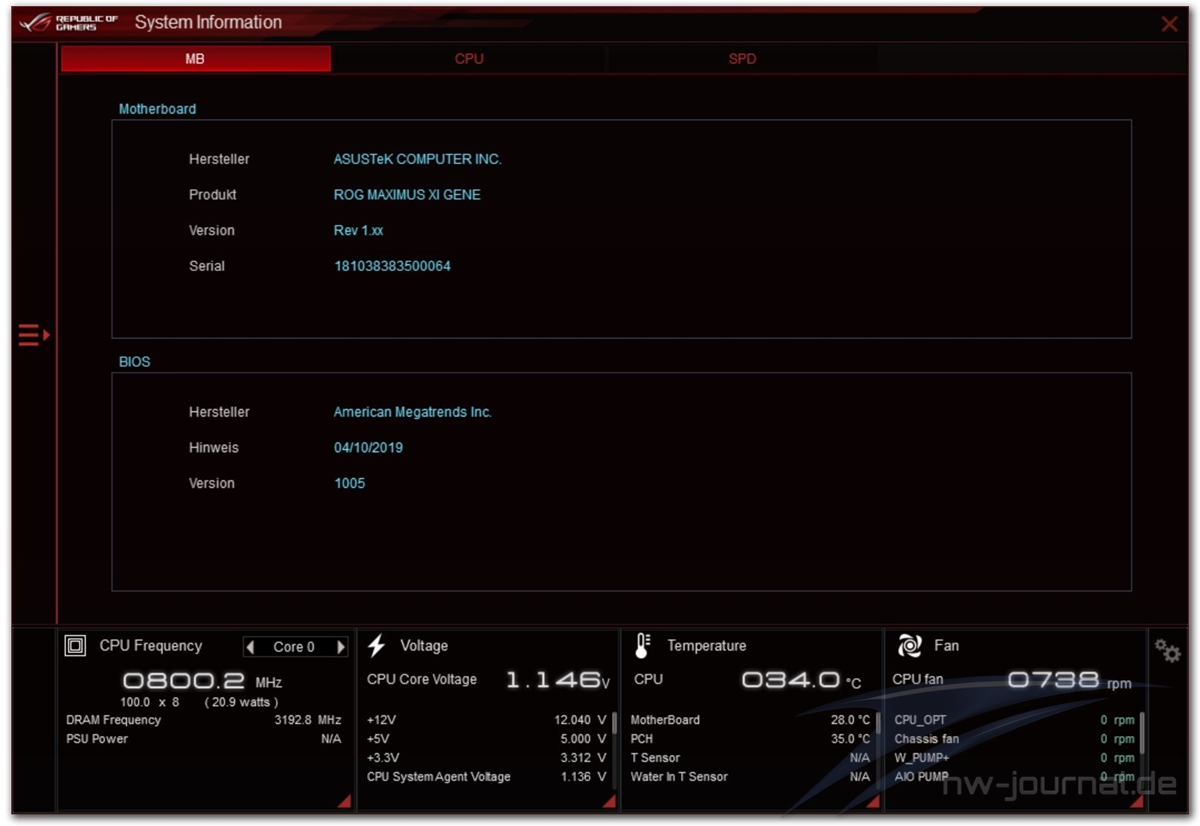The width and height of the screenshot is (1200, 826).
Task: Click the System Information window title
Action: (208, 22)
